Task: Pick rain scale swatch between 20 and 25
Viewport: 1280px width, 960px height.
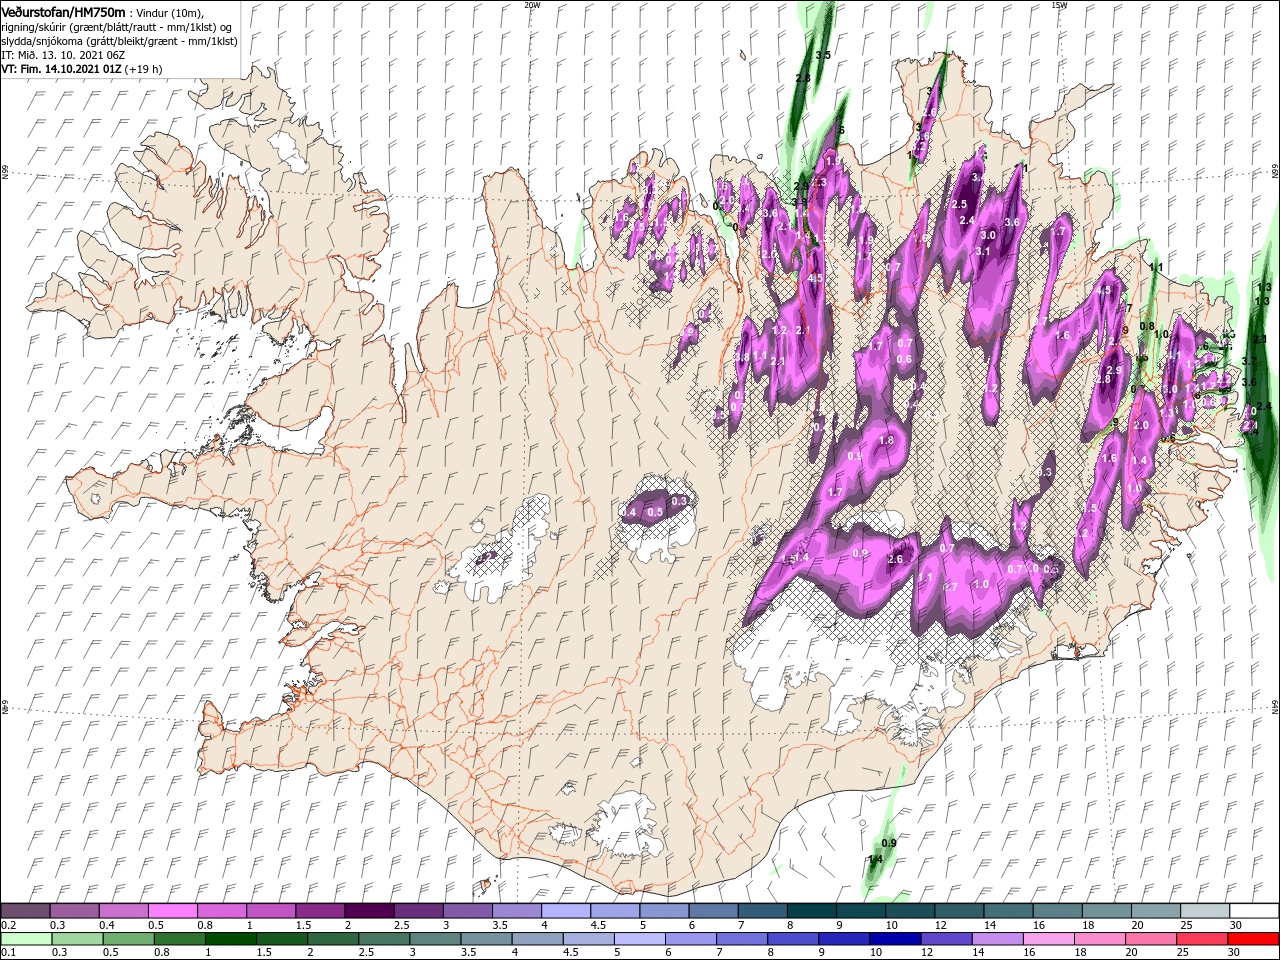Action: 1153,939
